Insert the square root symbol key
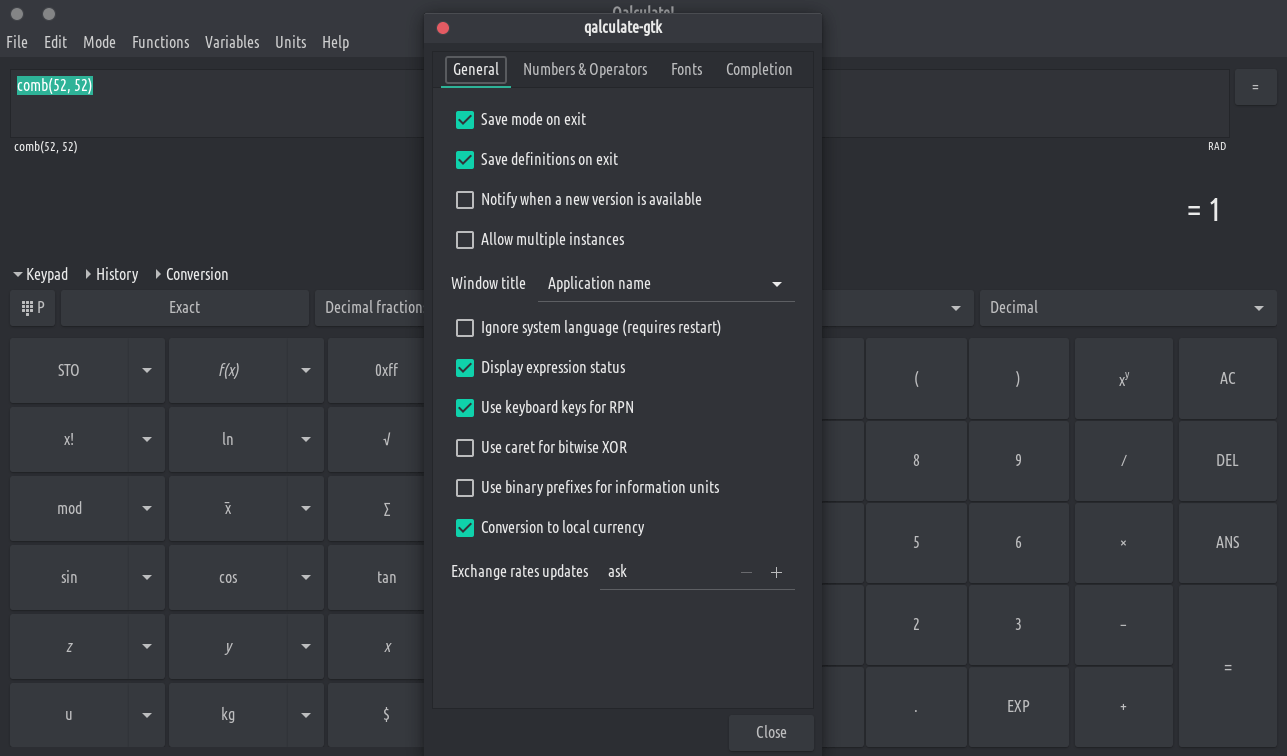 386,439
